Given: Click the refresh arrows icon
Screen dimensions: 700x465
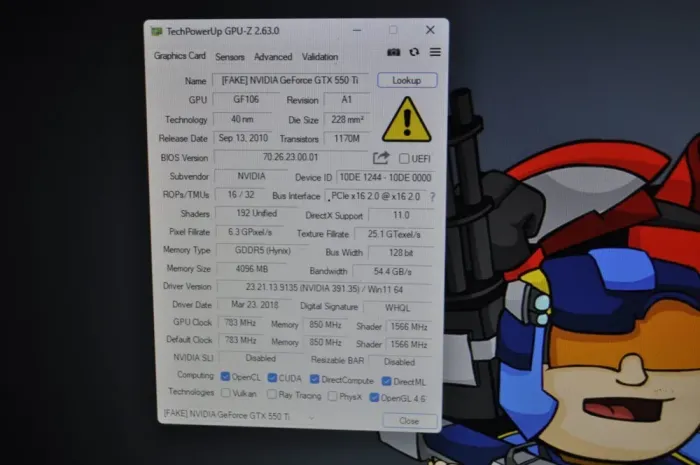Looking at the screenshot, I should pos(414,53).
